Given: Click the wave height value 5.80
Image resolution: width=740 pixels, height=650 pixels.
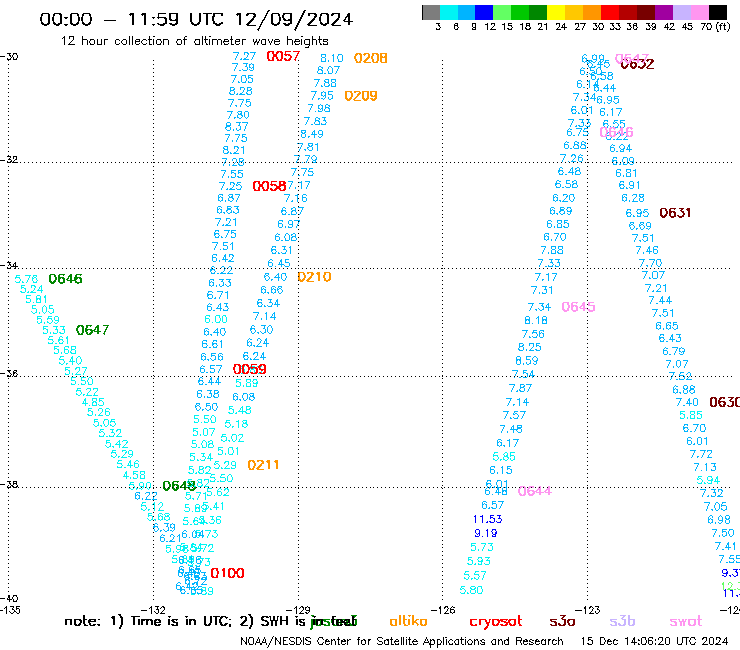Looking at the screenshot, I should click(471, 590).
